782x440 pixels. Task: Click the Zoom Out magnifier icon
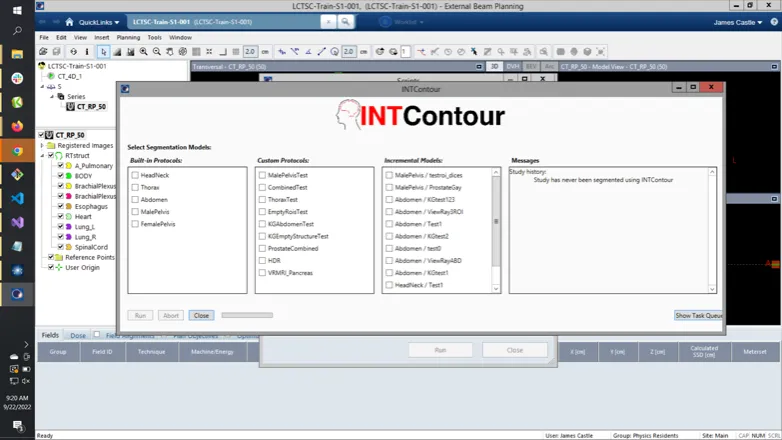click(x=157, y=51)
